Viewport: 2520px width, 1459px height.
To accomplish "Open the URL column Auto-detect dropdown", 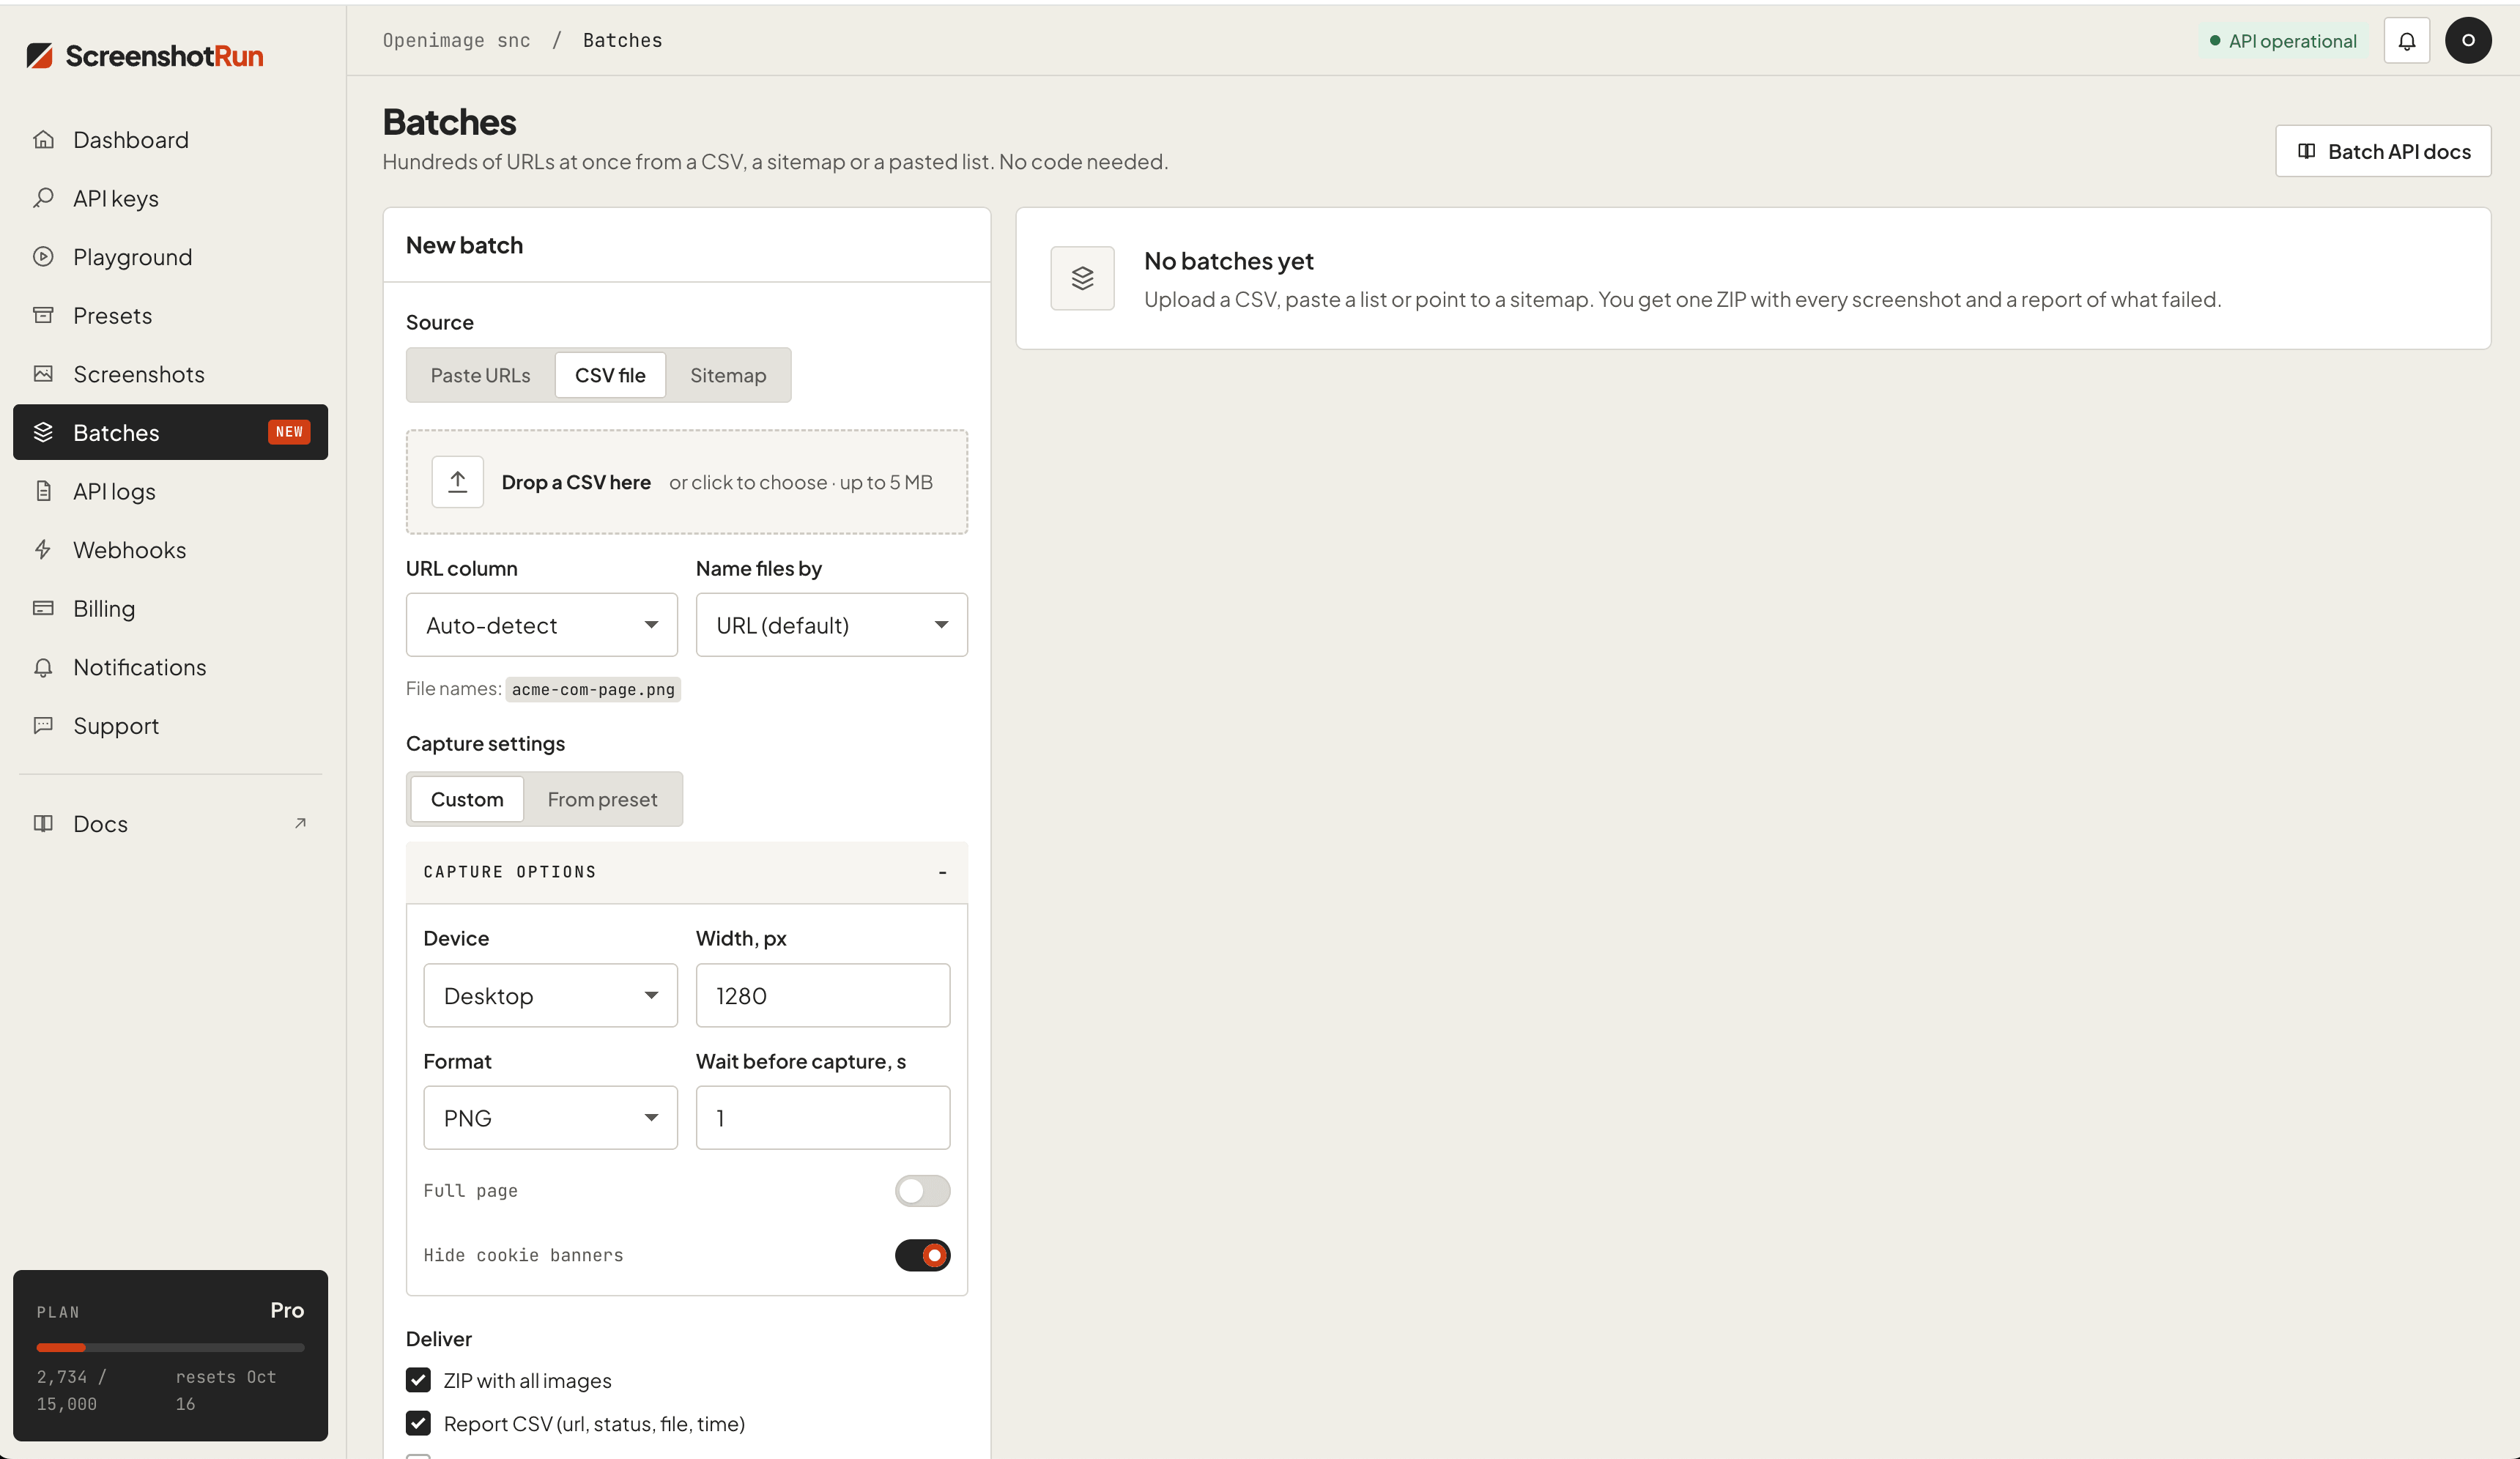I will pos(542,625).
